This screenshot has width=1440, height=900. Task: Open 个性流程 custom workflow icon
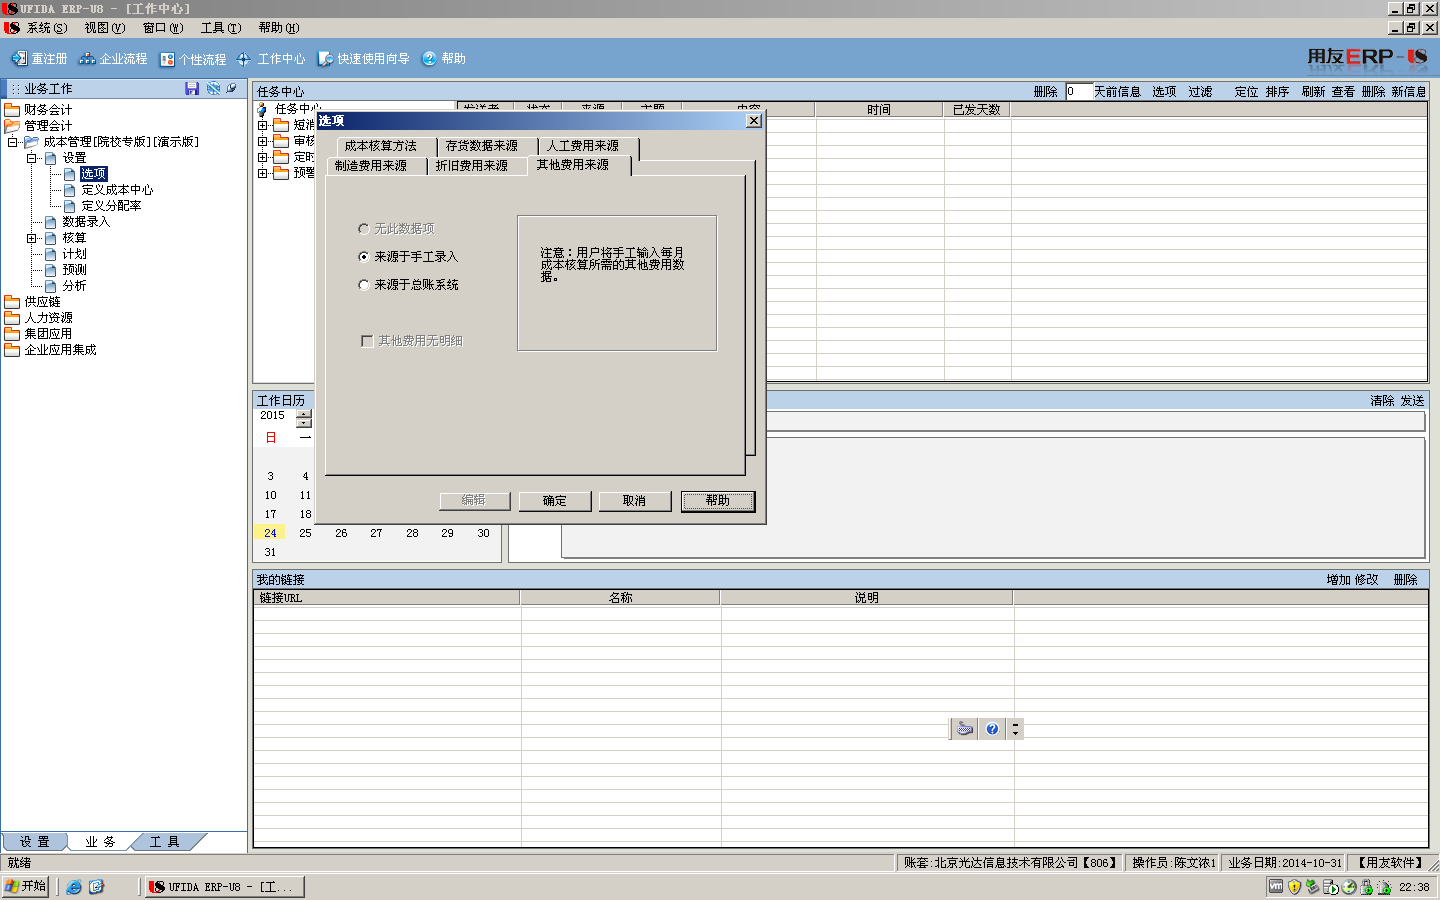[x=167, y=59]
